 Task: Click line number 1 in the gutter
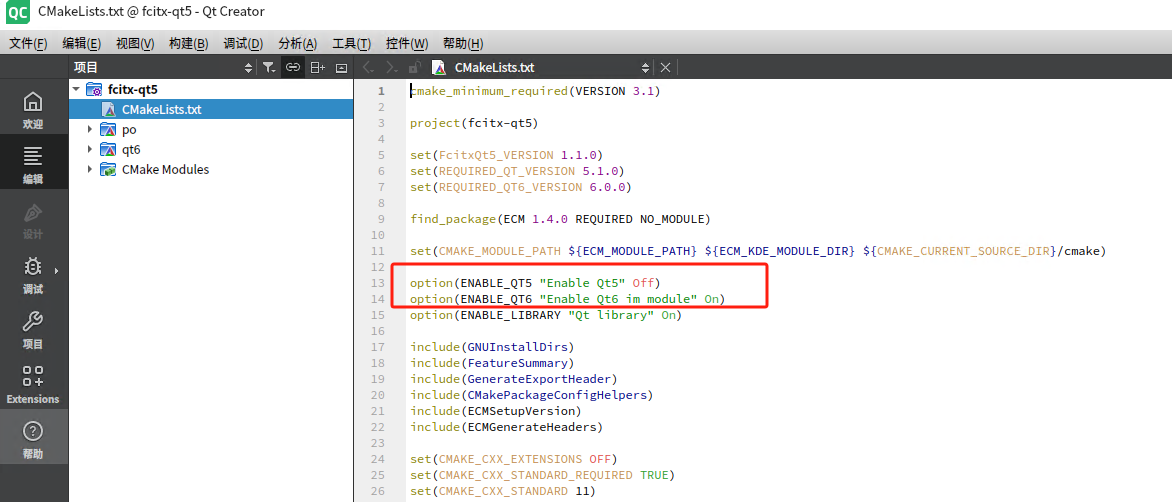[x=381, y=90]
